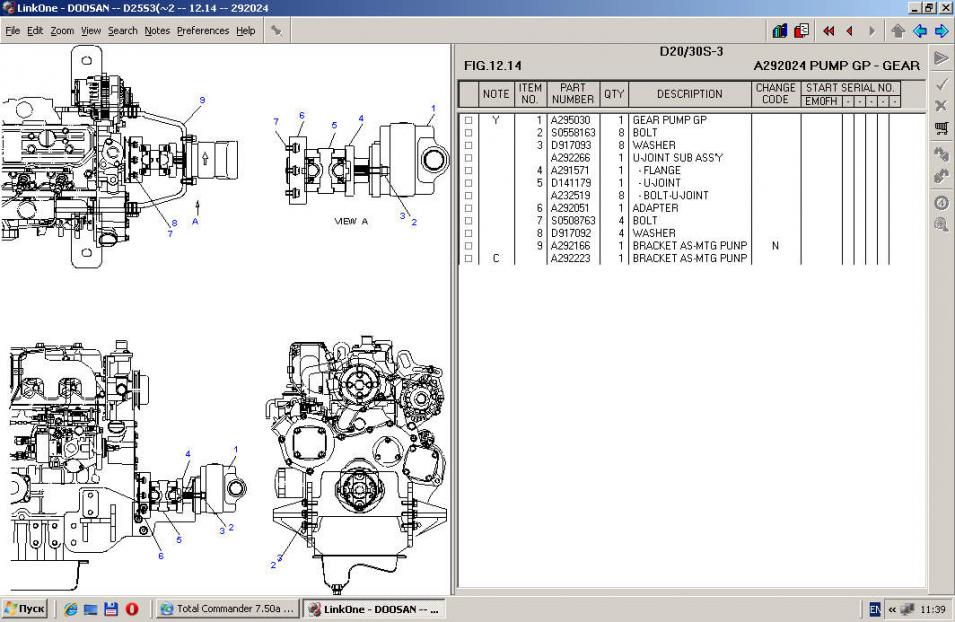Screen dimensions: 955x622
Task: Click the VIEW A label in diagram
Action: 351,221
